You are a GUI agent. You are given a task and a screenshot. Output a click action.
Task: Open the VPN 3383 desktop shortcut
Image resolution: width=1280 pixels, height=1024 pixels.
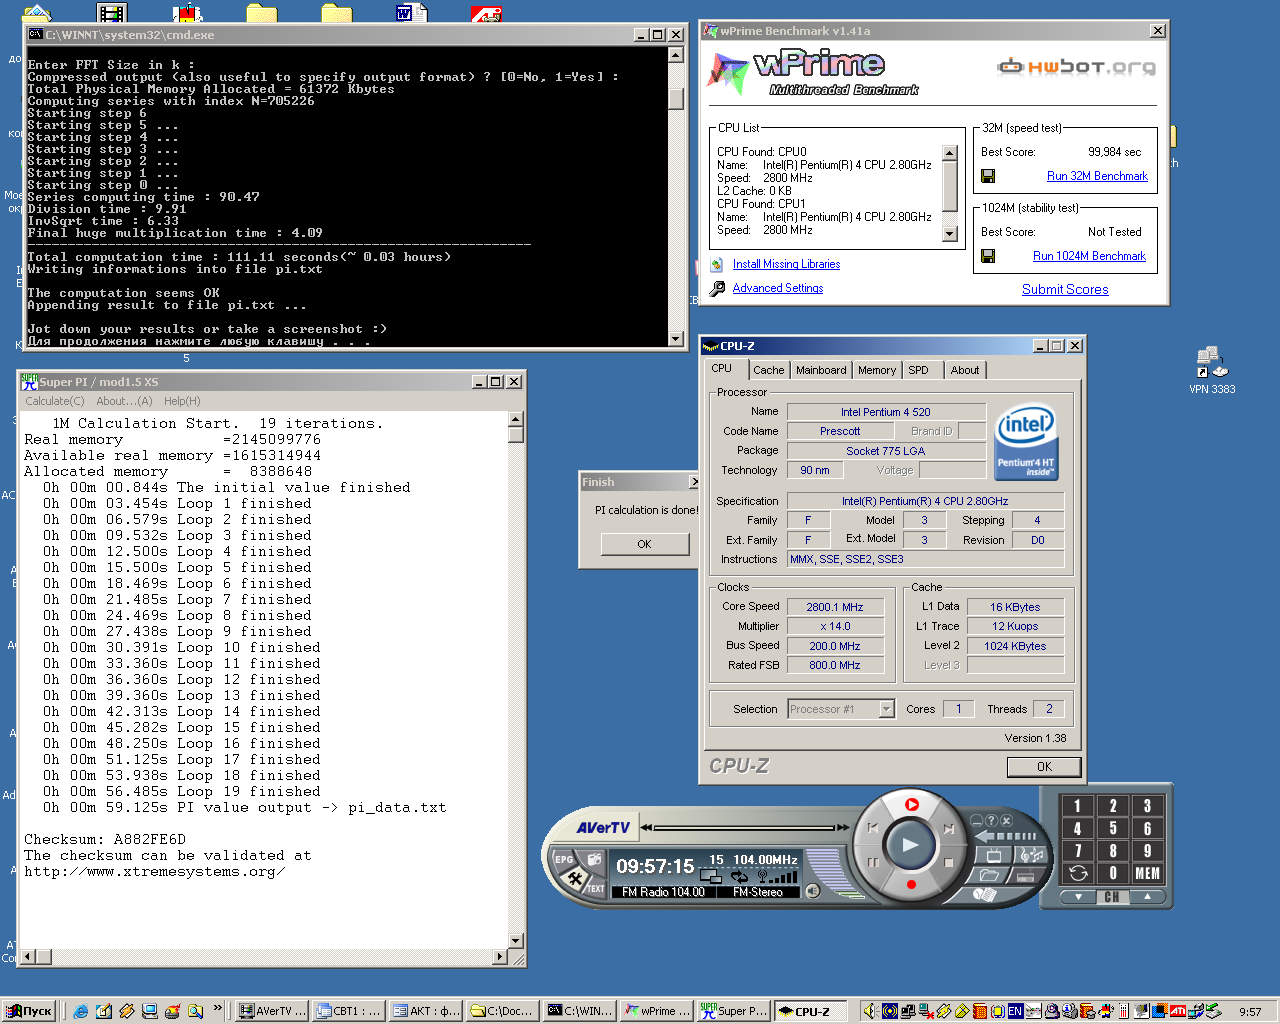click(x=1212, y=369)
